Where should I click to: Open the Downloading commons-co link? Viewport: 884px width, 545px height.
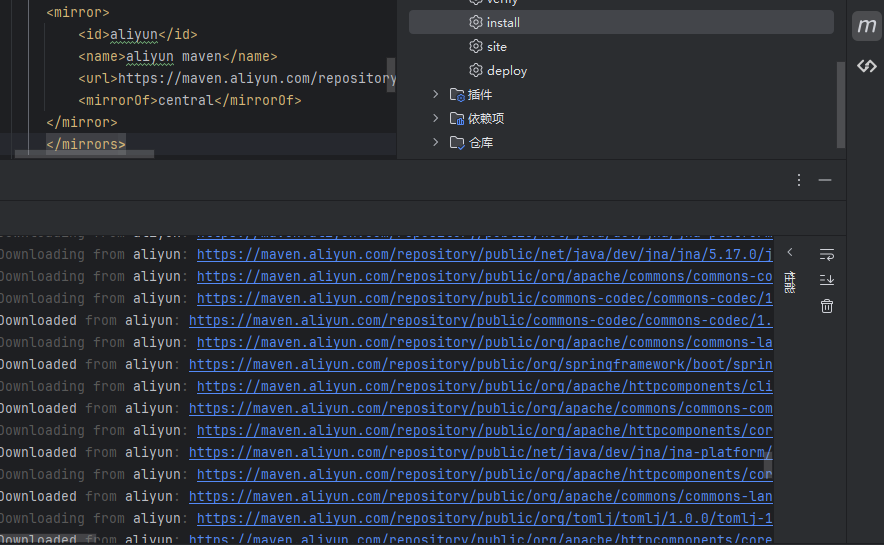(x=484, y=277)
